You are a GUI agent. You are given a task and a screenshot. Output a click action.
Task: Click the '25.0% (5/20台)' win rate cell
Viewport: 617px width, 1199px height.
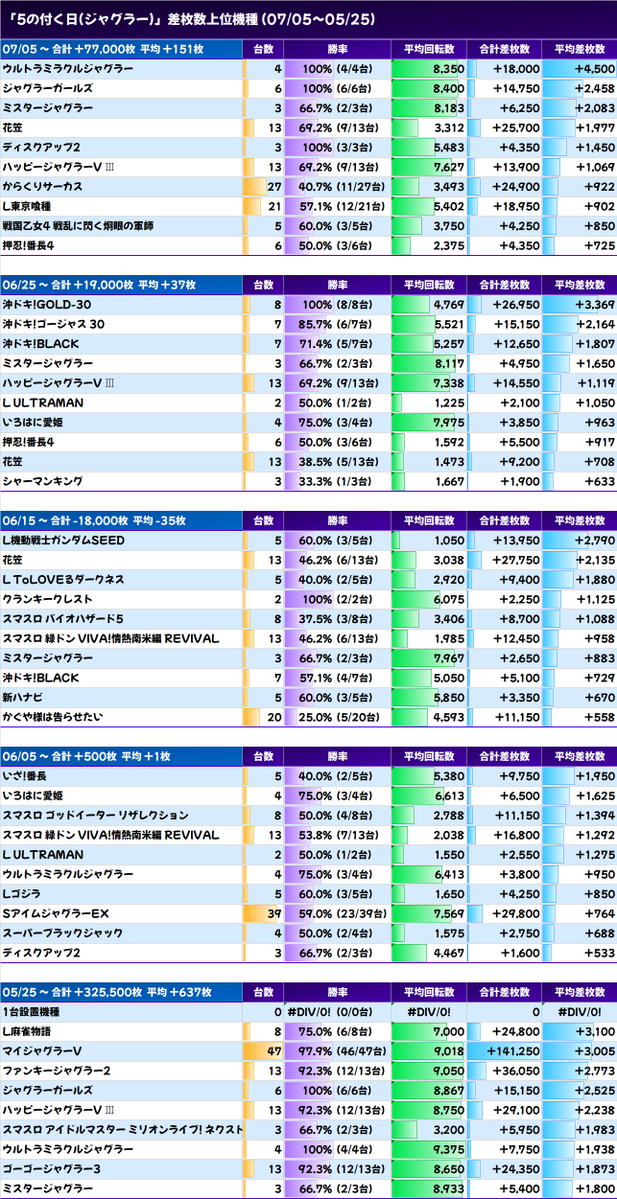(x=337, y=716)
